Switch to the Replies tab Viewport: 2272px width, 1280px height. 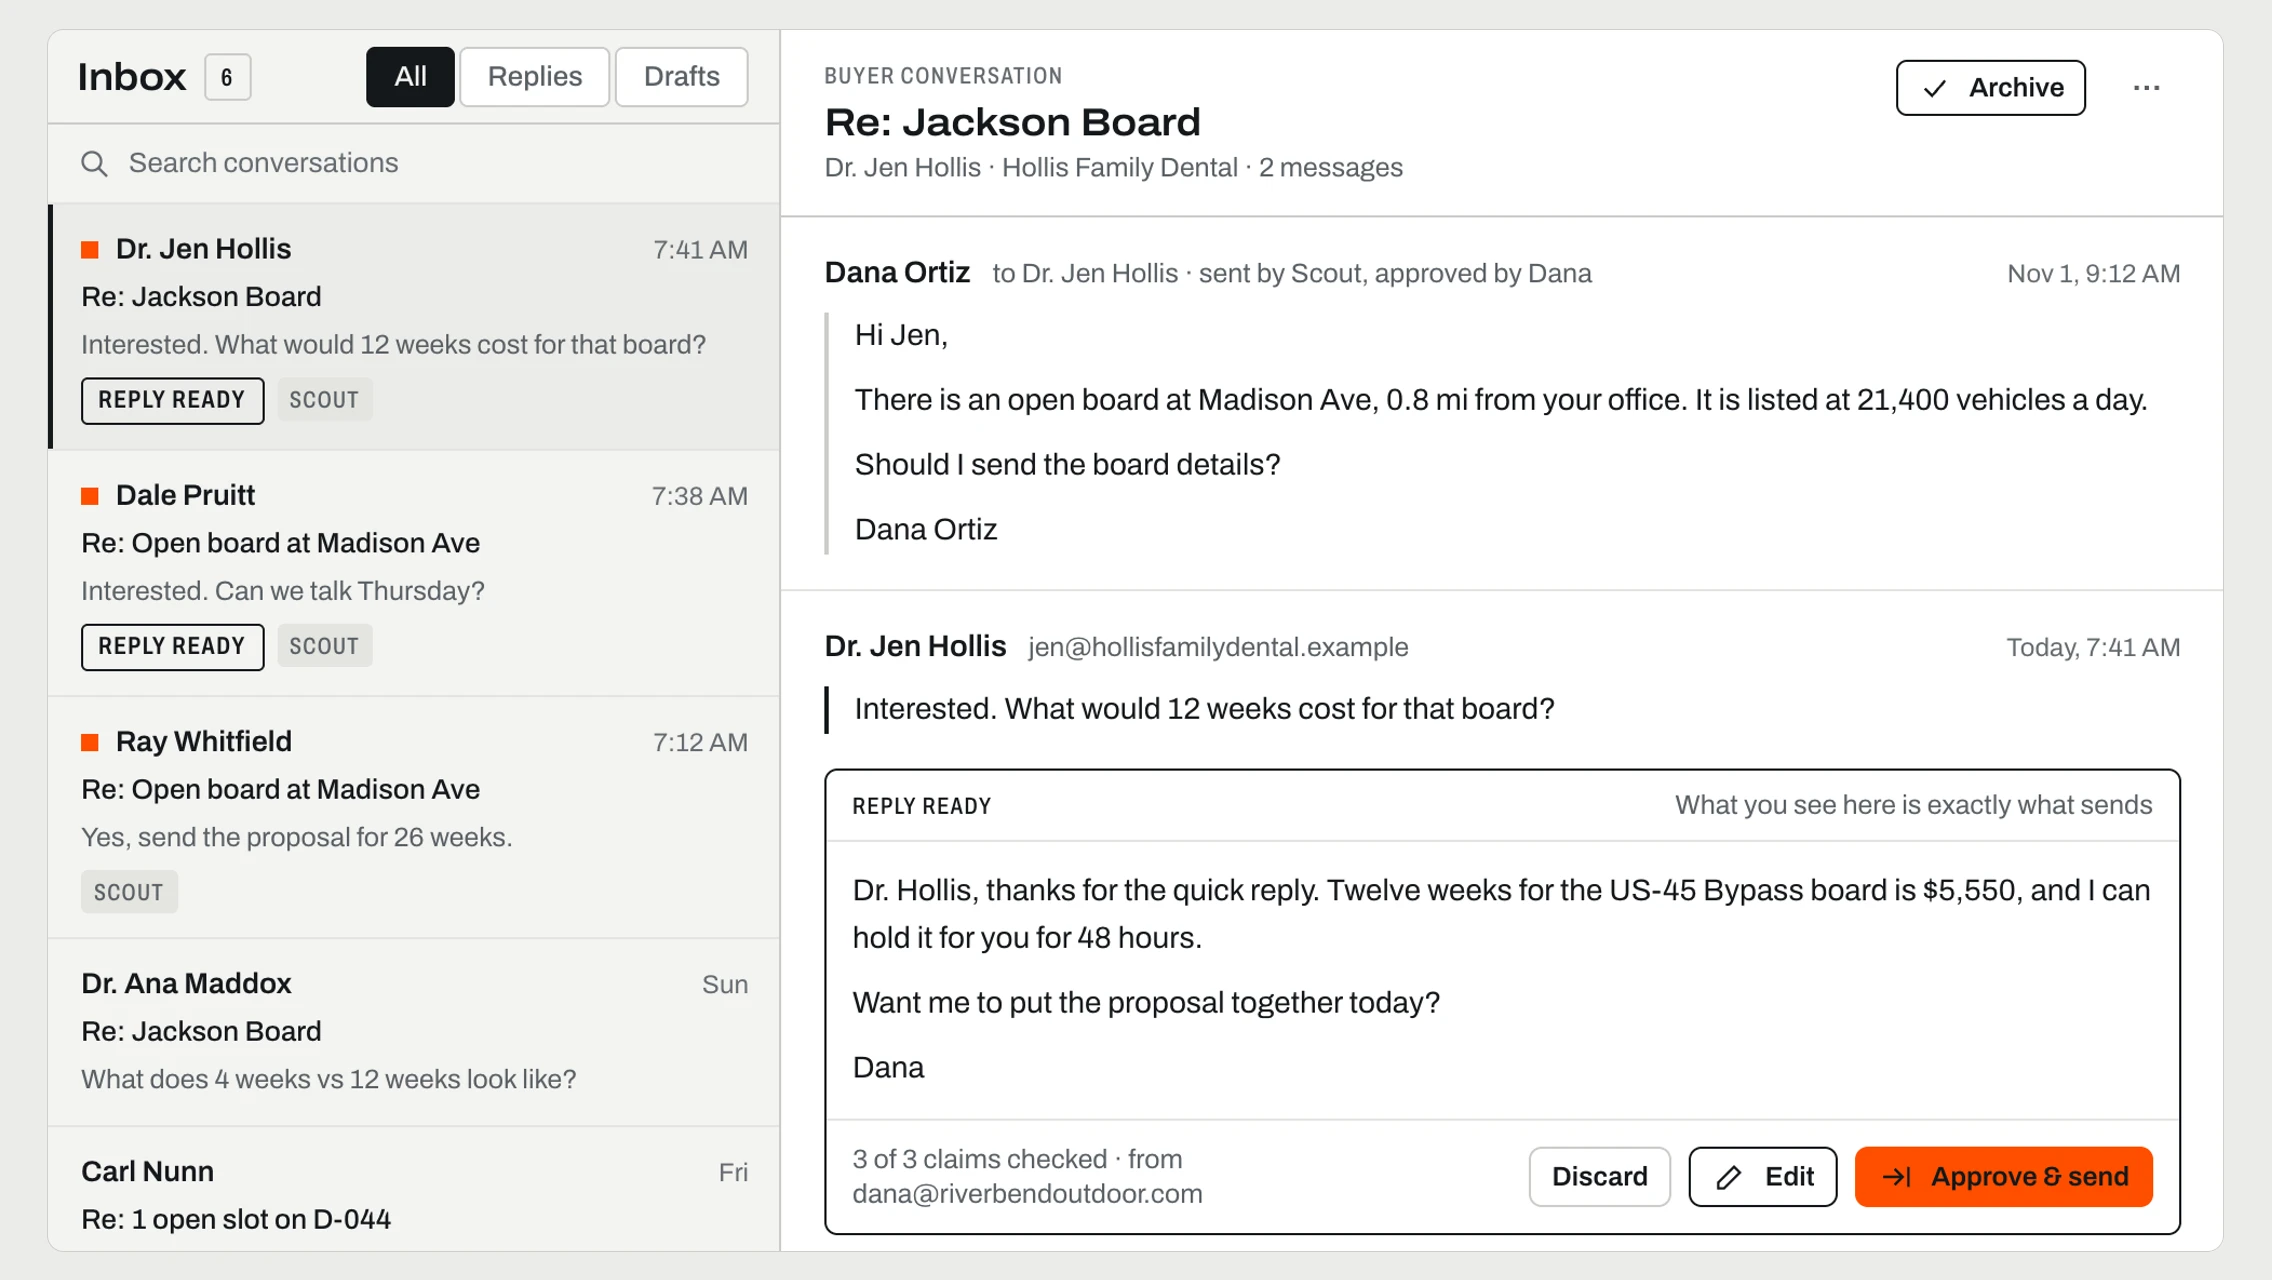pos(535,77)
